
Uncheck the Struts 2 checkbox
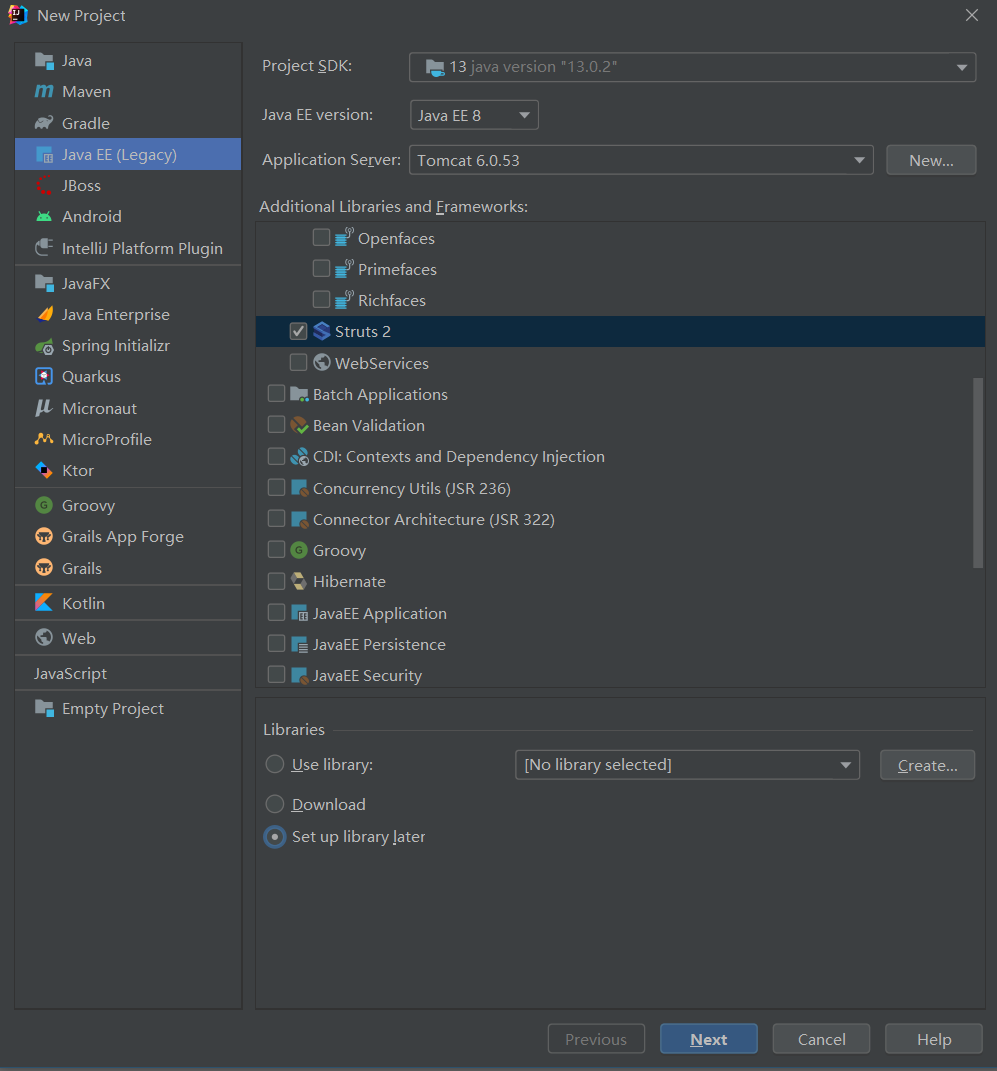[x=298, y=331]
